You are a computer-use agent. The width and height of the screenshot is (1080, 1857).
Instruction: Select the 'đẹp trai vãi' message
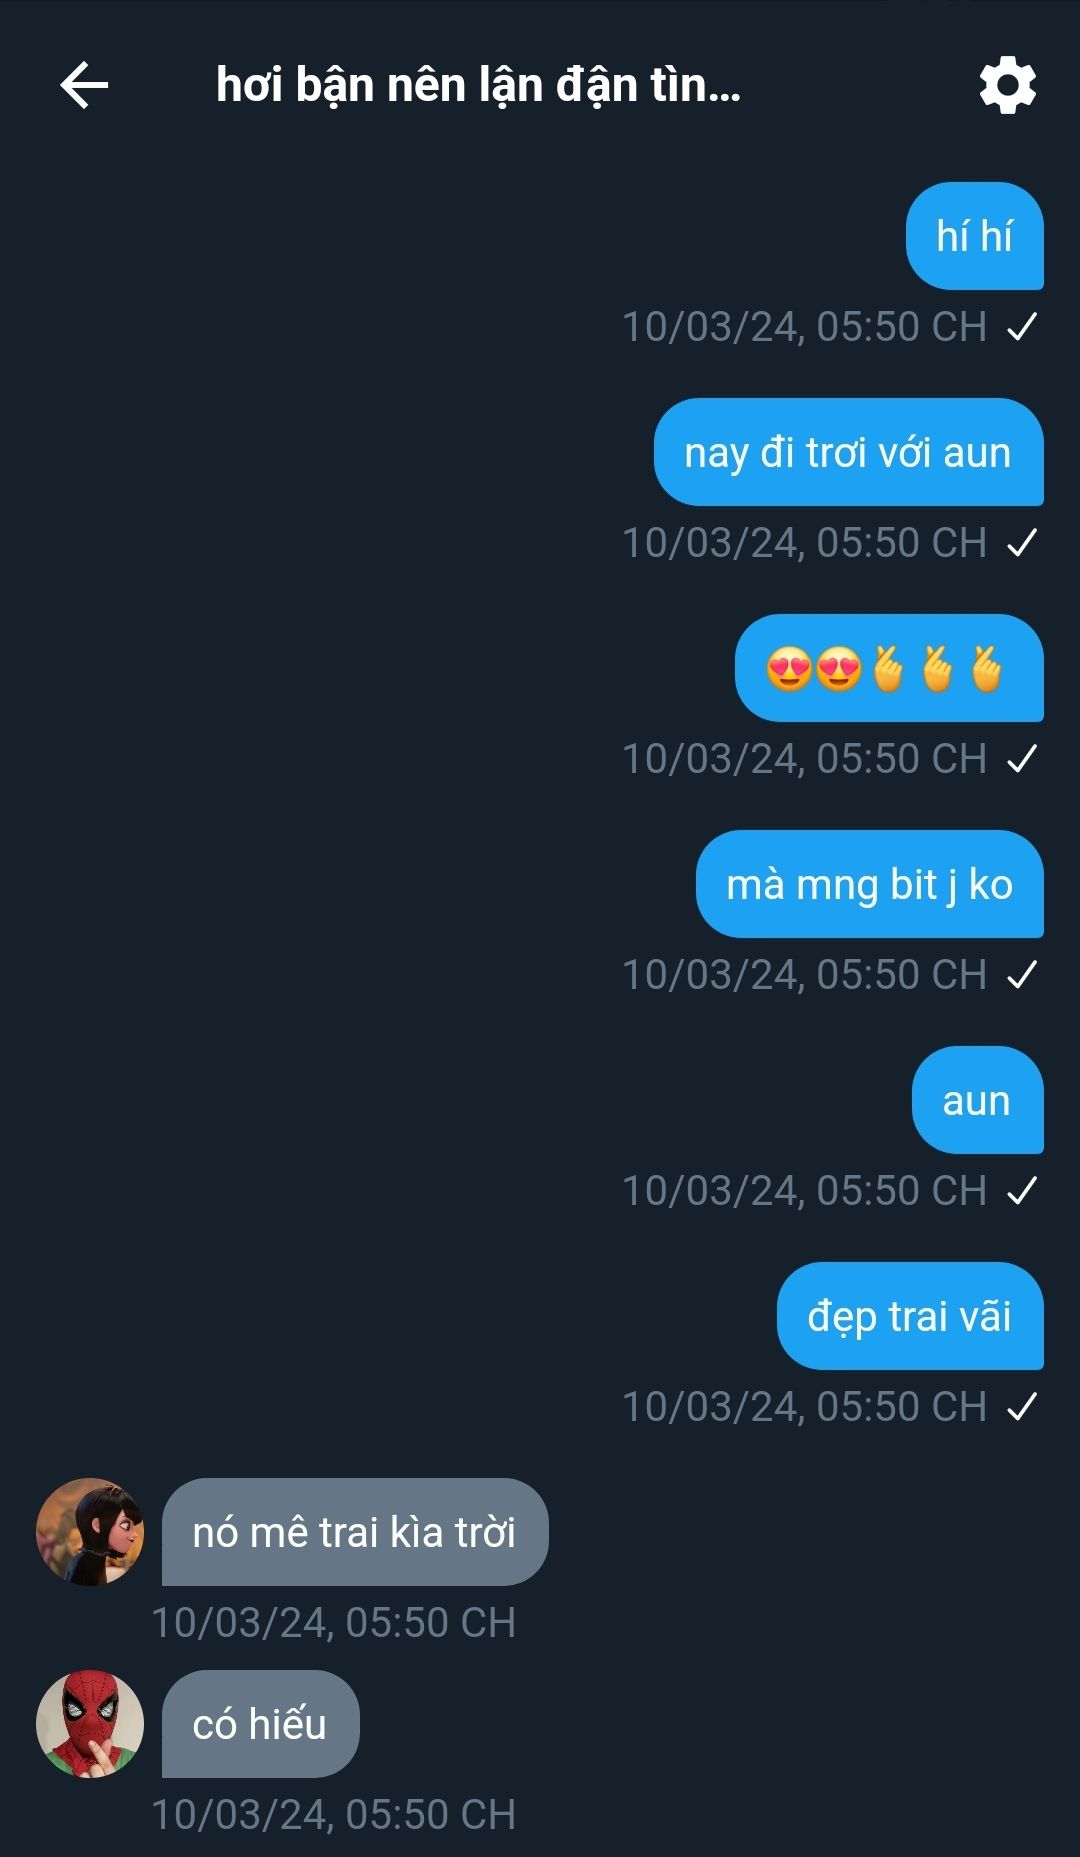pyautogui.click(x=910, y=1316)
